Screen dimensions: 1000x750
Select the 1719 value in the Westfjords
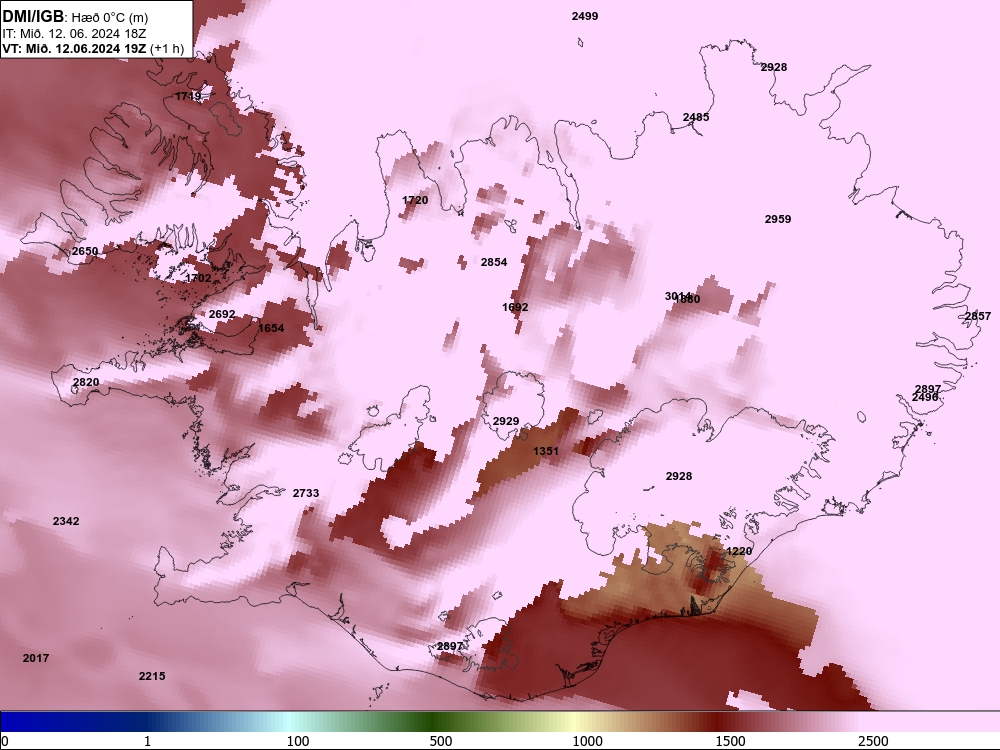point(189,96)
